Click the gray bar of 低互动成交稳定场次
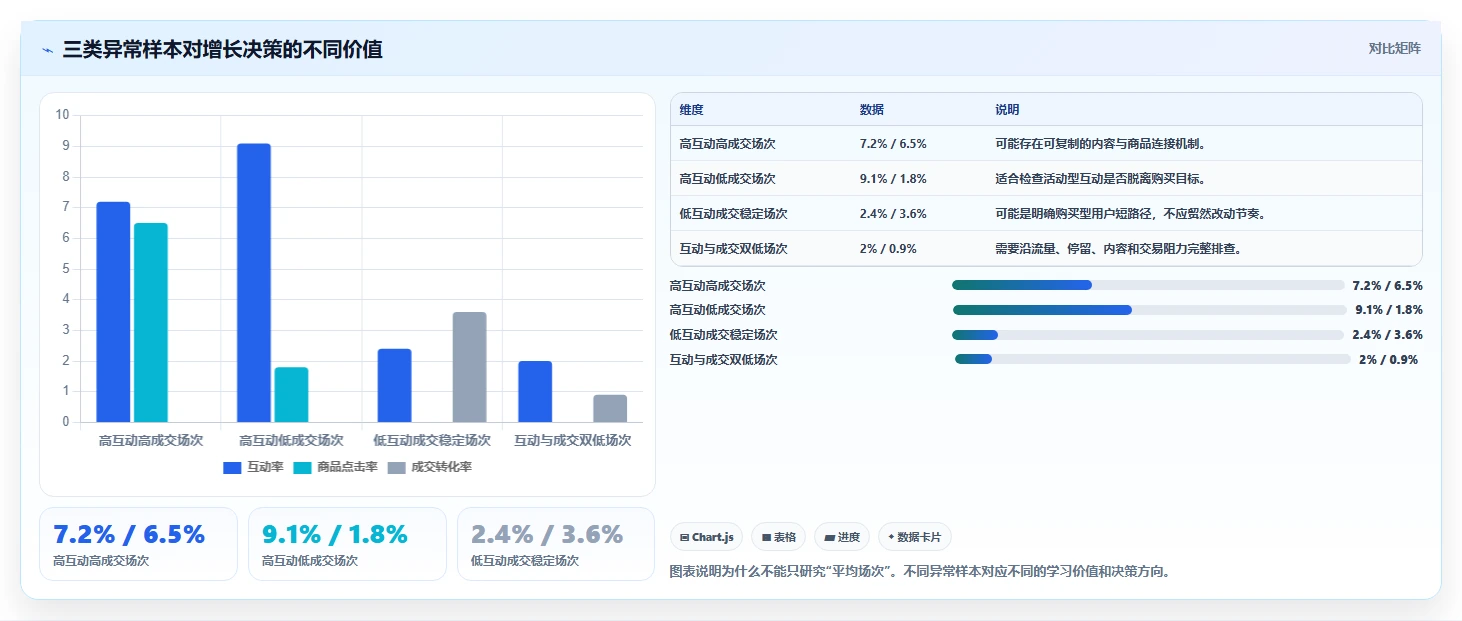 pyautogui.click(x=470, y=367)
